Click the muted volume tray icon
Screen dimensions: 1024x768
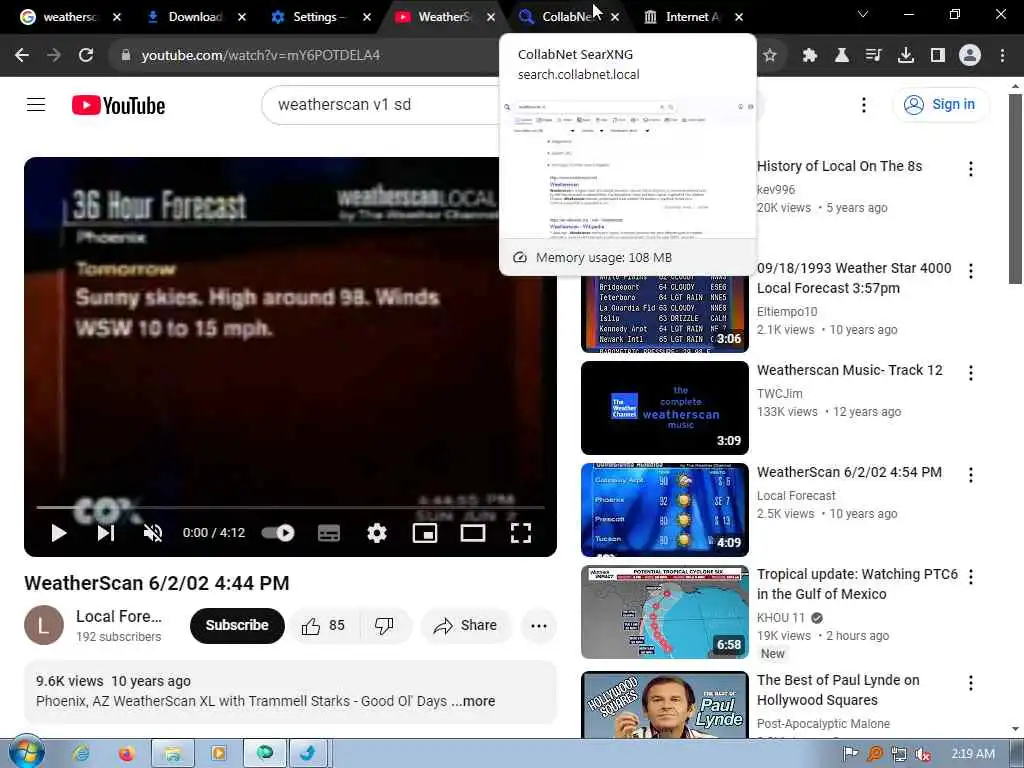click(x=922, y=754)
